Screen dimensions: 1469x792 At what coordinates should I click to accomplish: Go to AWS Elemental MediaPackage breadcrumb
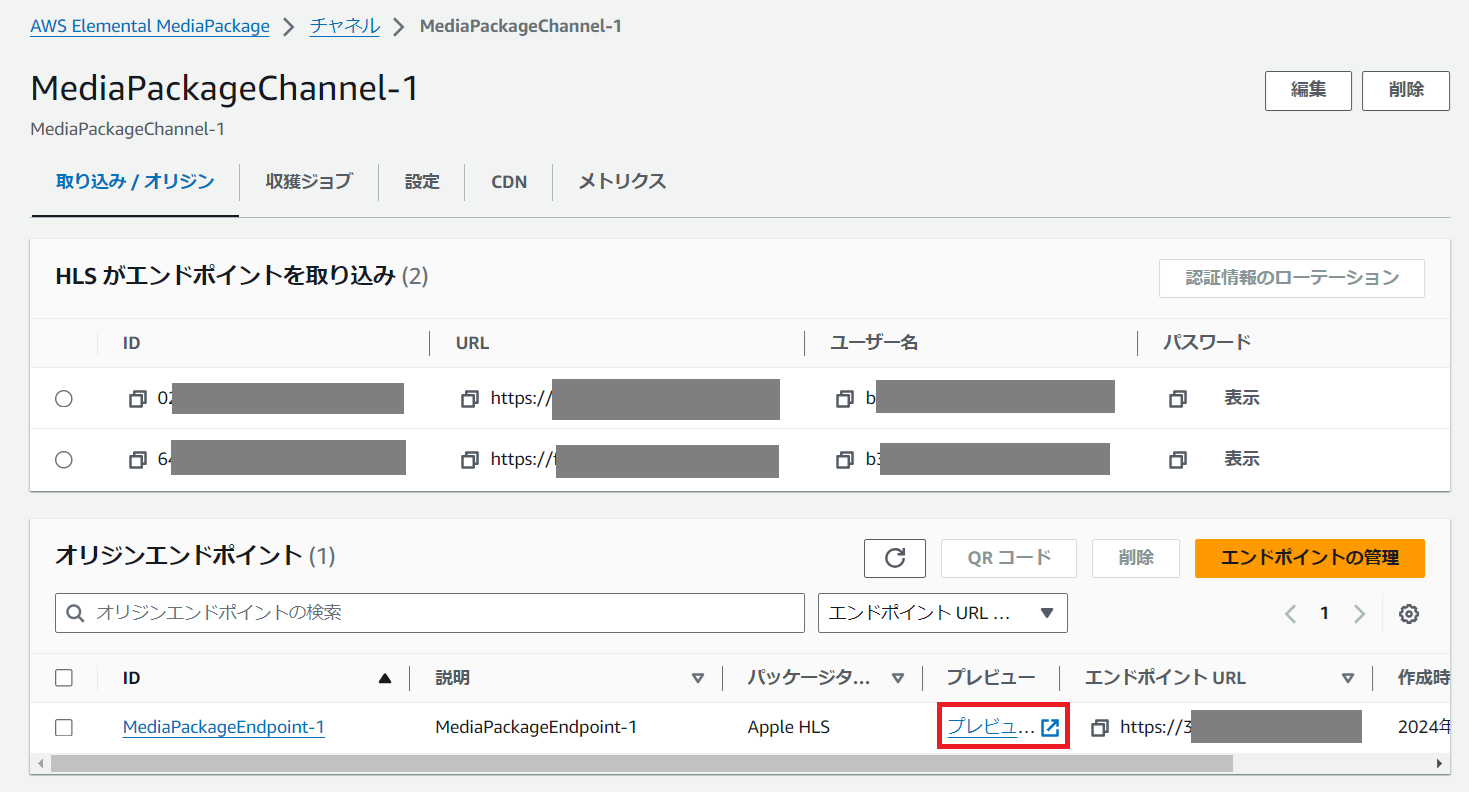point(150,26)
